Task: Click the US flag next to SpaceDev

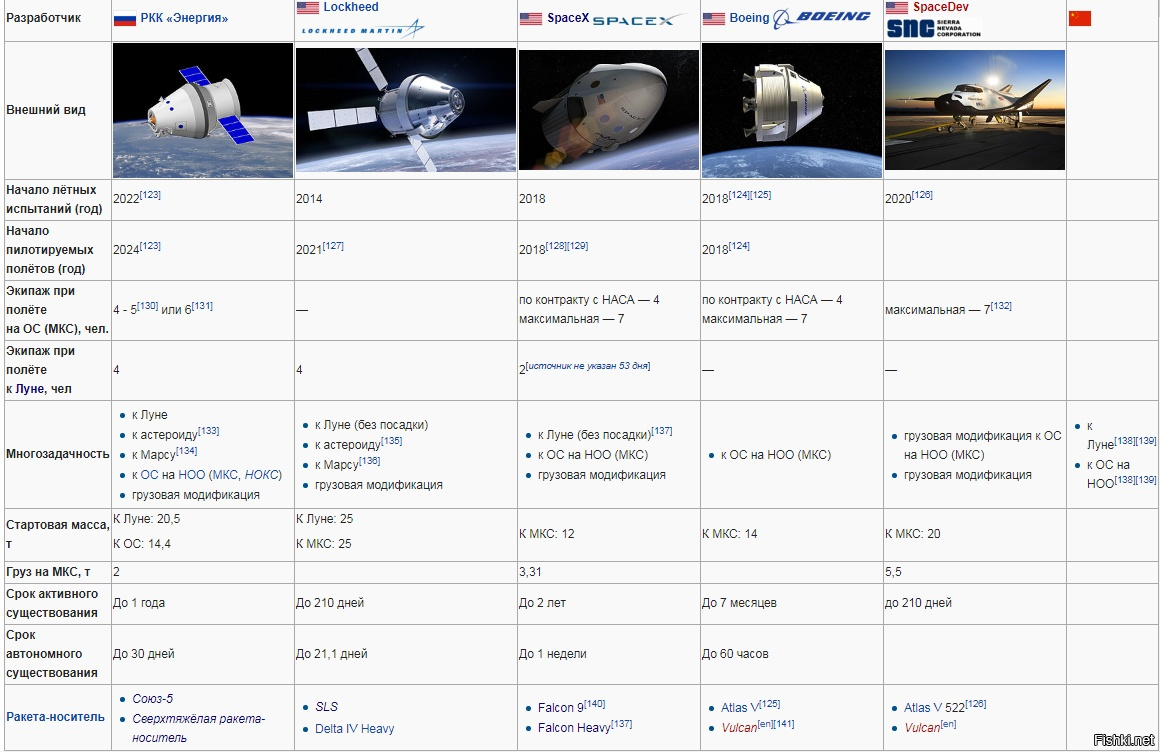Action: [x=897, y=7]
